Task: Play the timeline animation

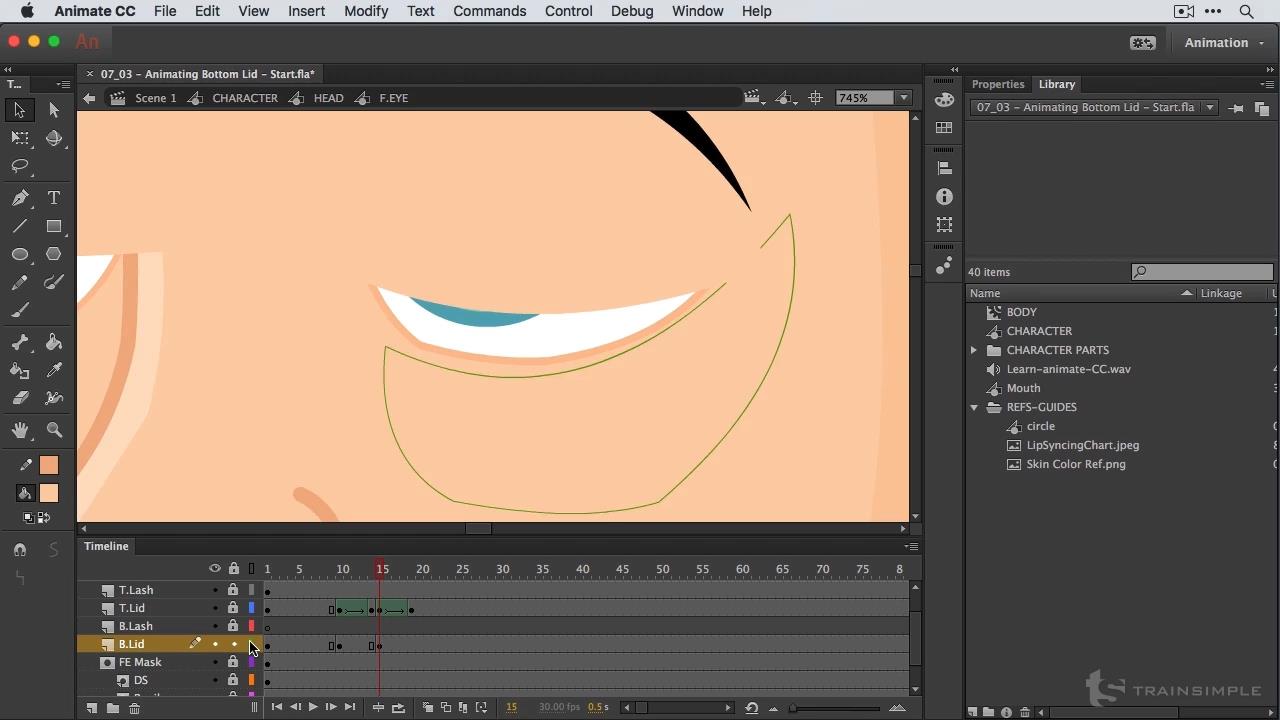Action: click(313, 707)
